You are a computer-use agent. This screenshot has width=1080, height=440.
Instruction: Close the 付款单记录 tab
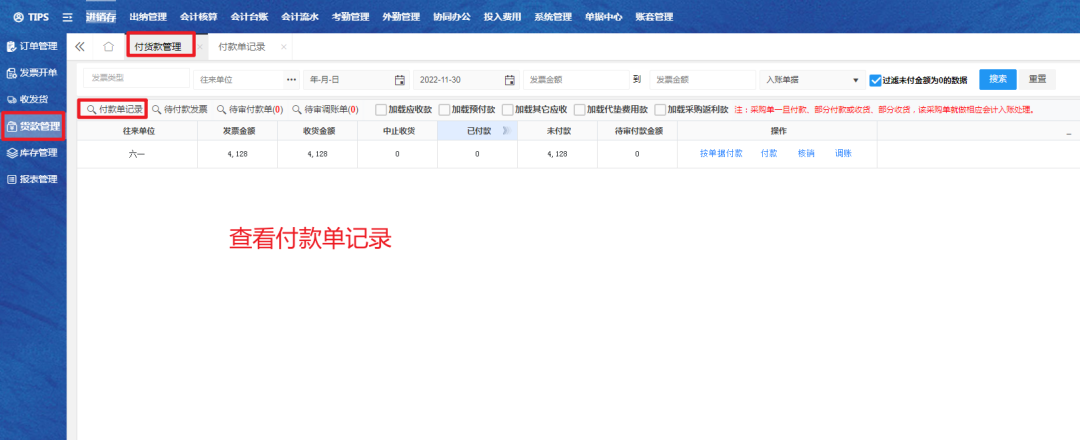coord(284,47)
